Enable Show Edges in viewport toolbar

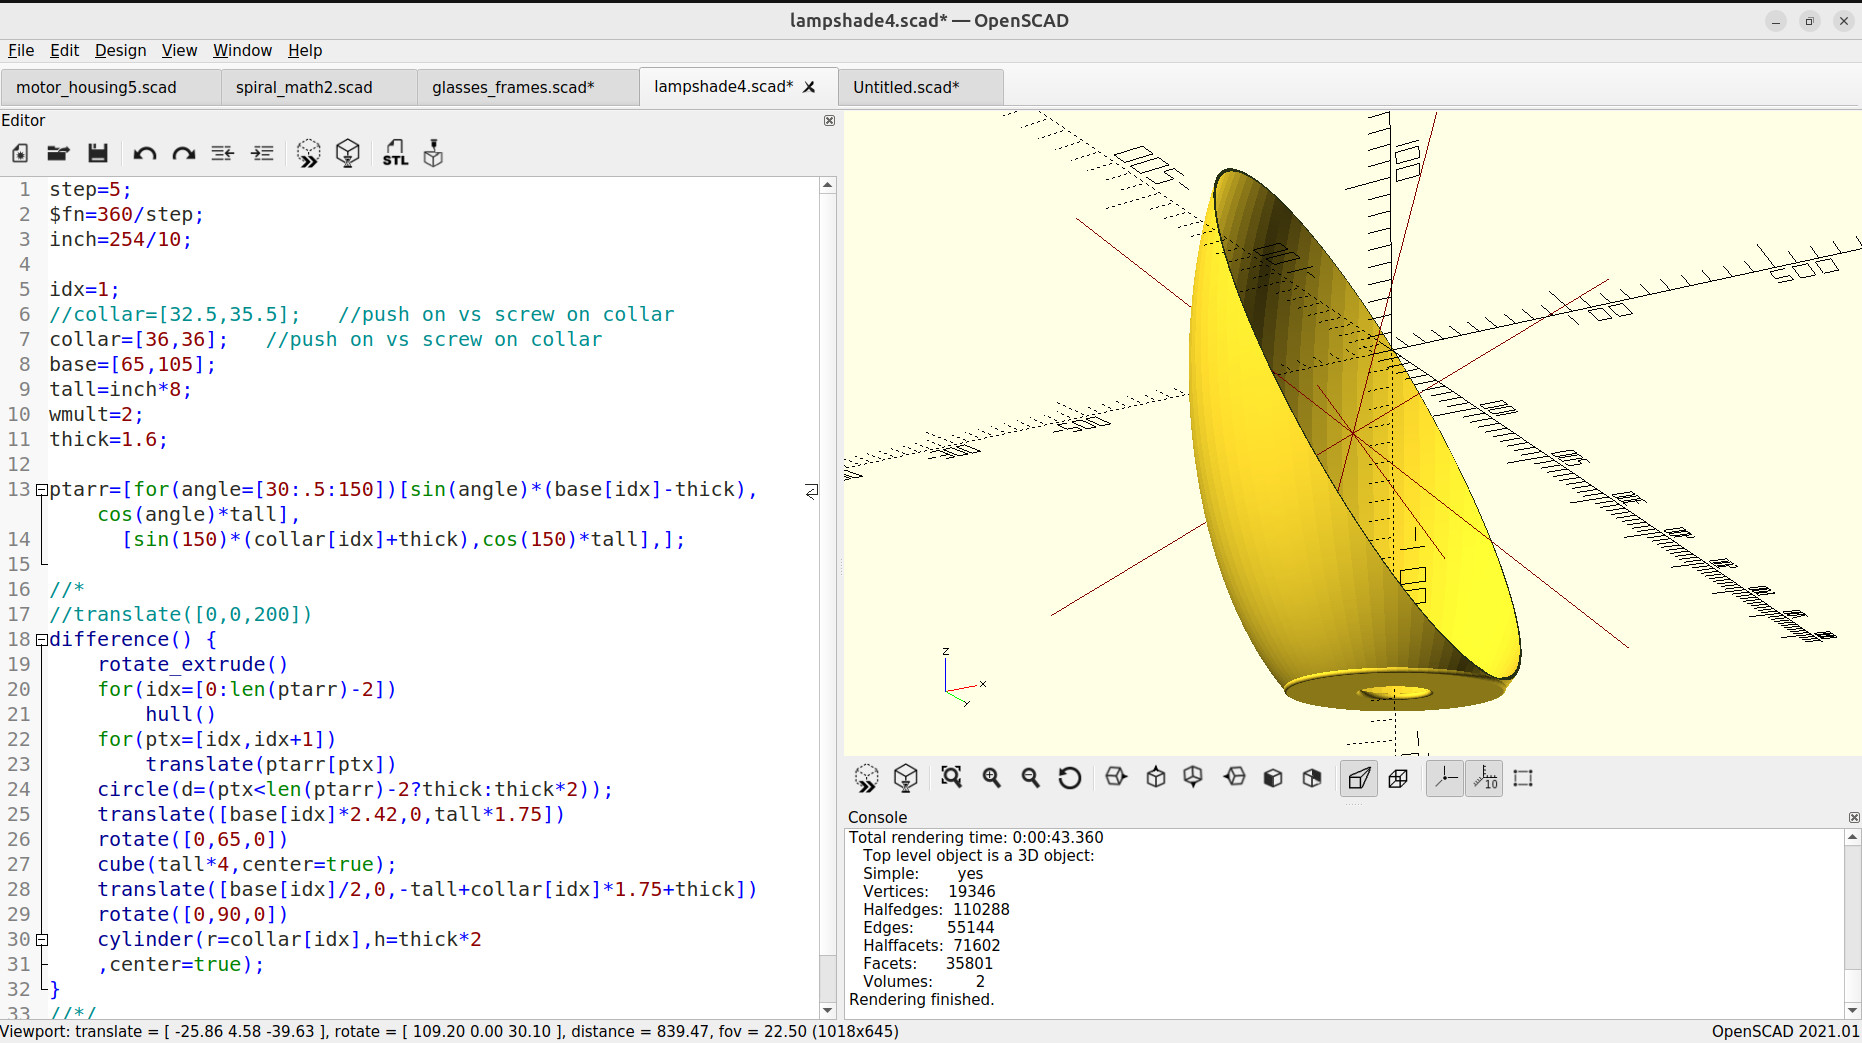[1523, 778]
